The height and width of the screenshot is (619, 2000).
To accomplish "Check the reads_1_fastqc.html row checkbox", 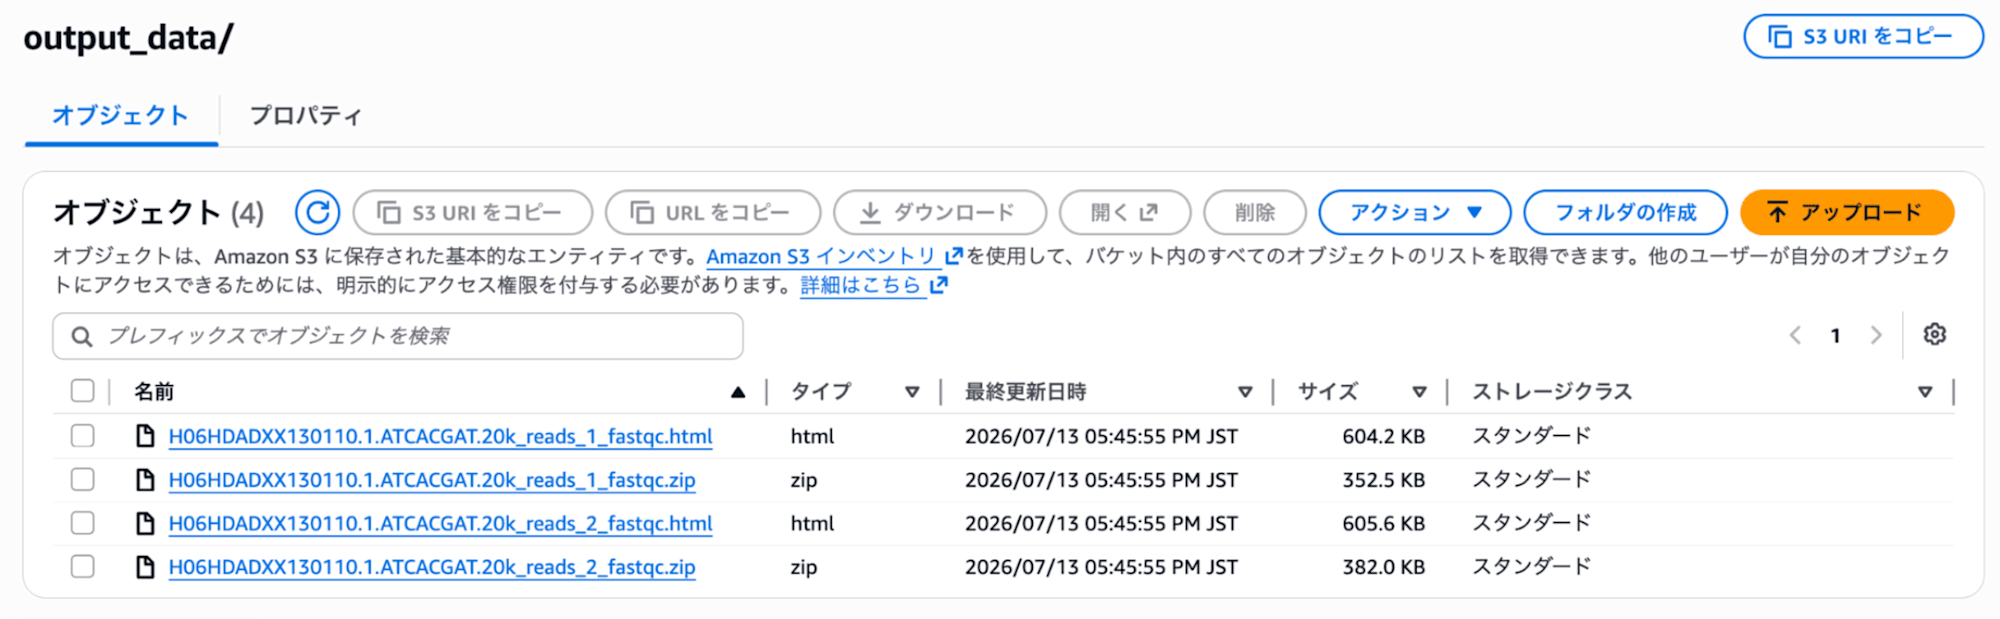I will (83, 436).
